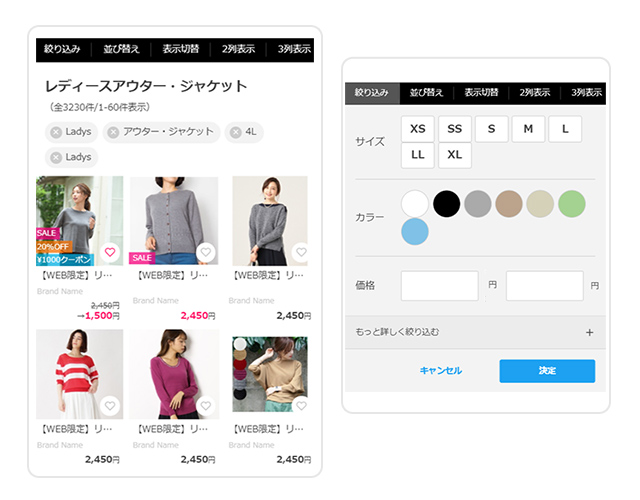Open magenta top product thumbnail

click(174, 374)
